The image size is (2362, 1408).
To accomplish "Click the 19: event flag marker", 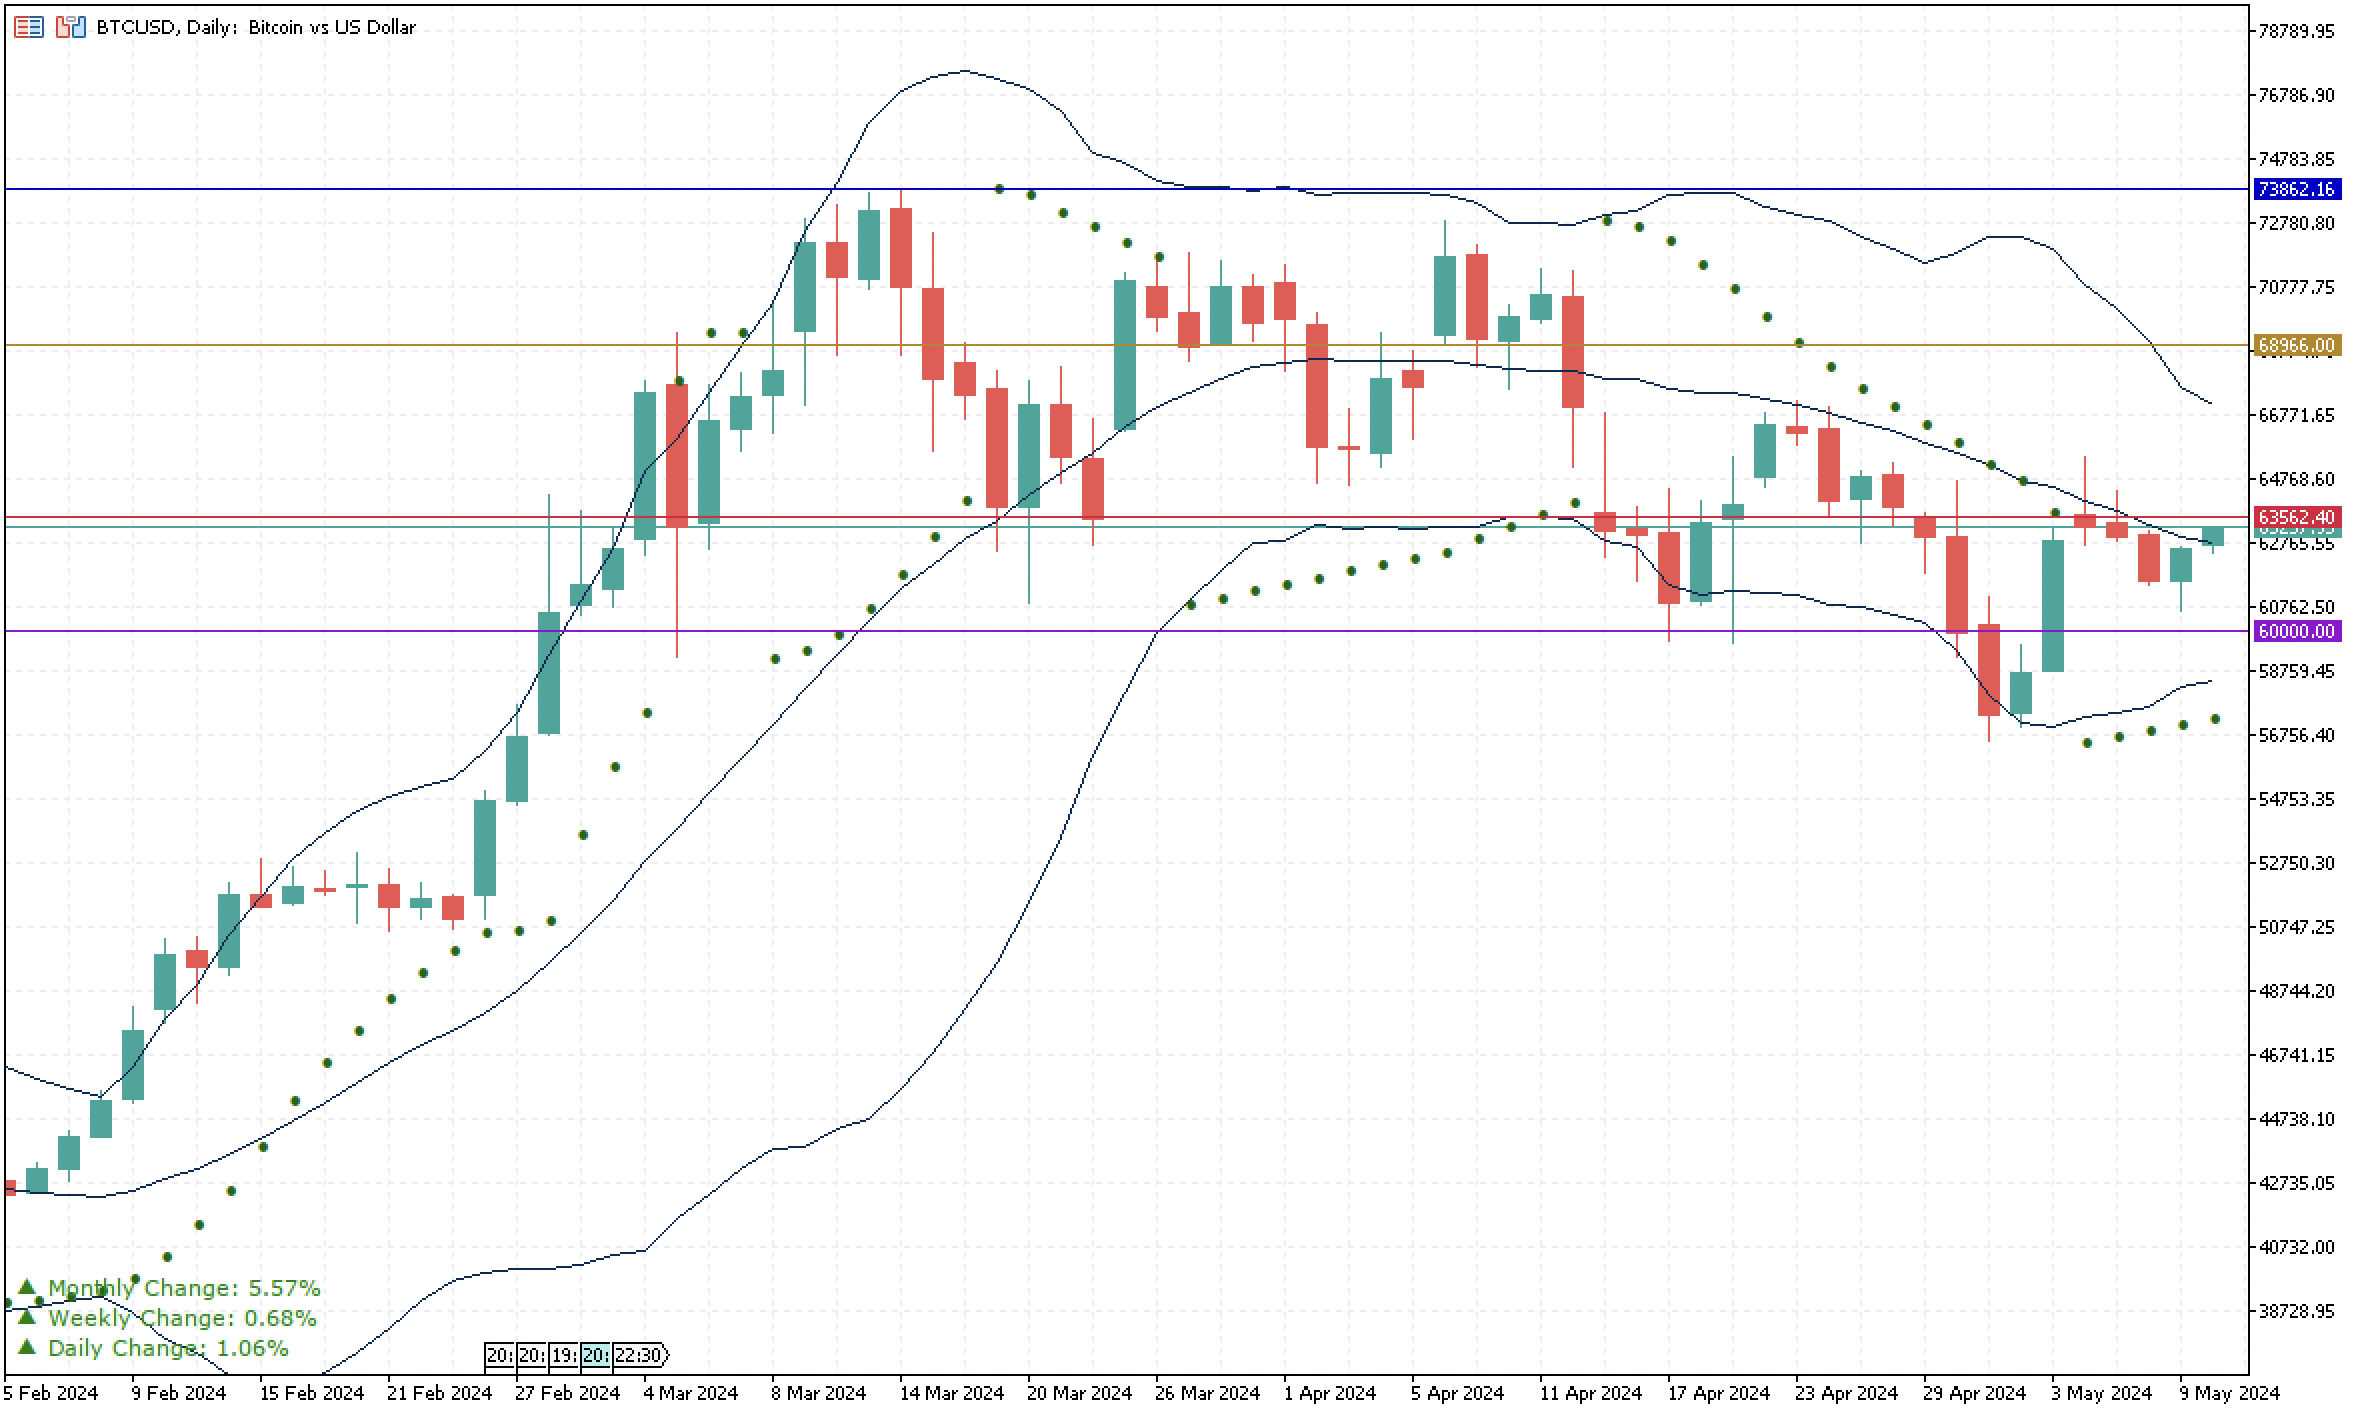I will [564, 1356].
